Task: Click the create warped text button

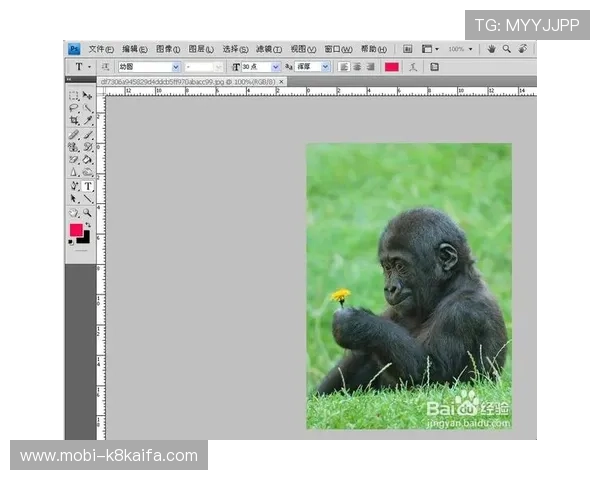Action: point(414,67)
